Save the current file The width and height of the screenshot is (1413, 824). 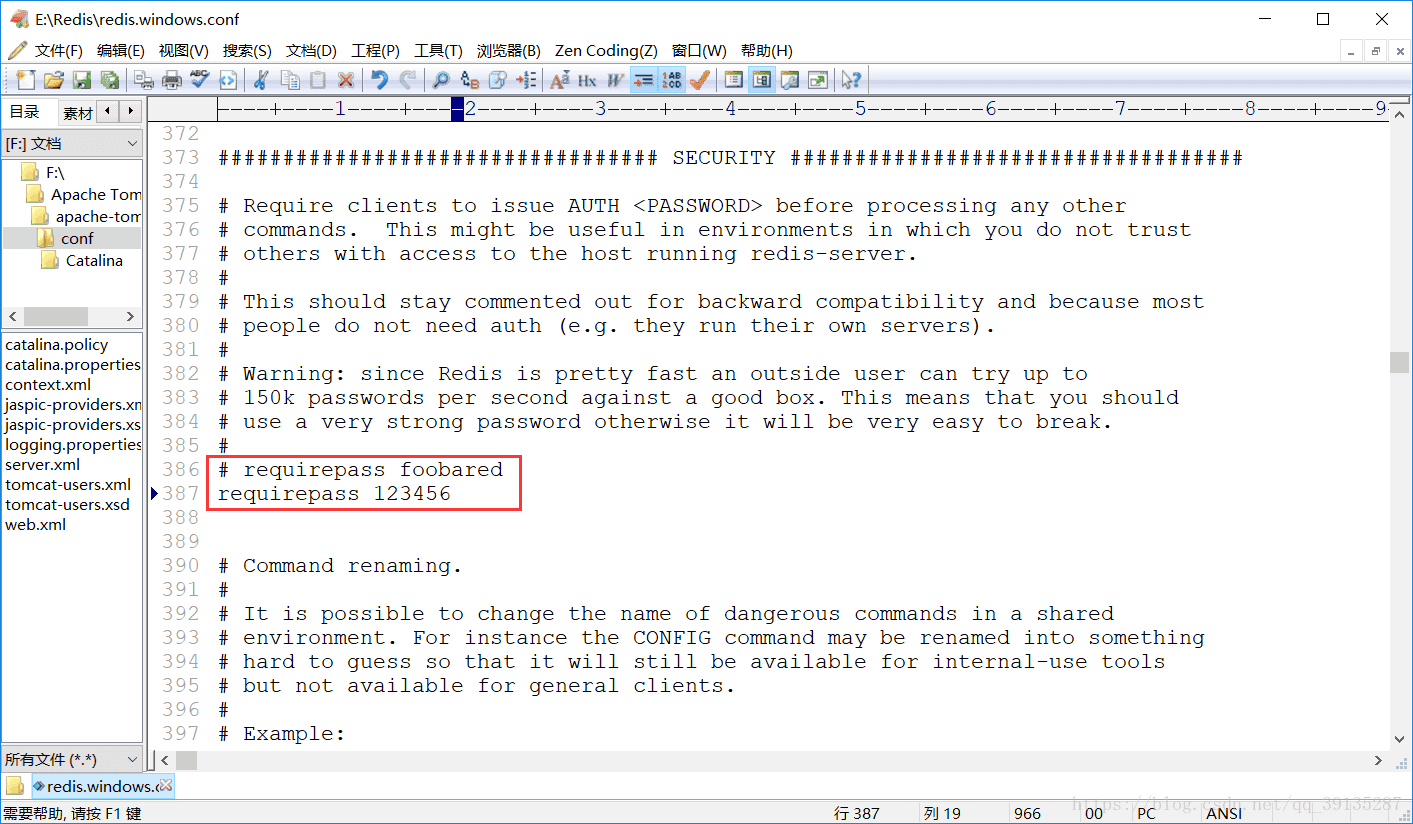pyautogui.click(x=82, y=80)
